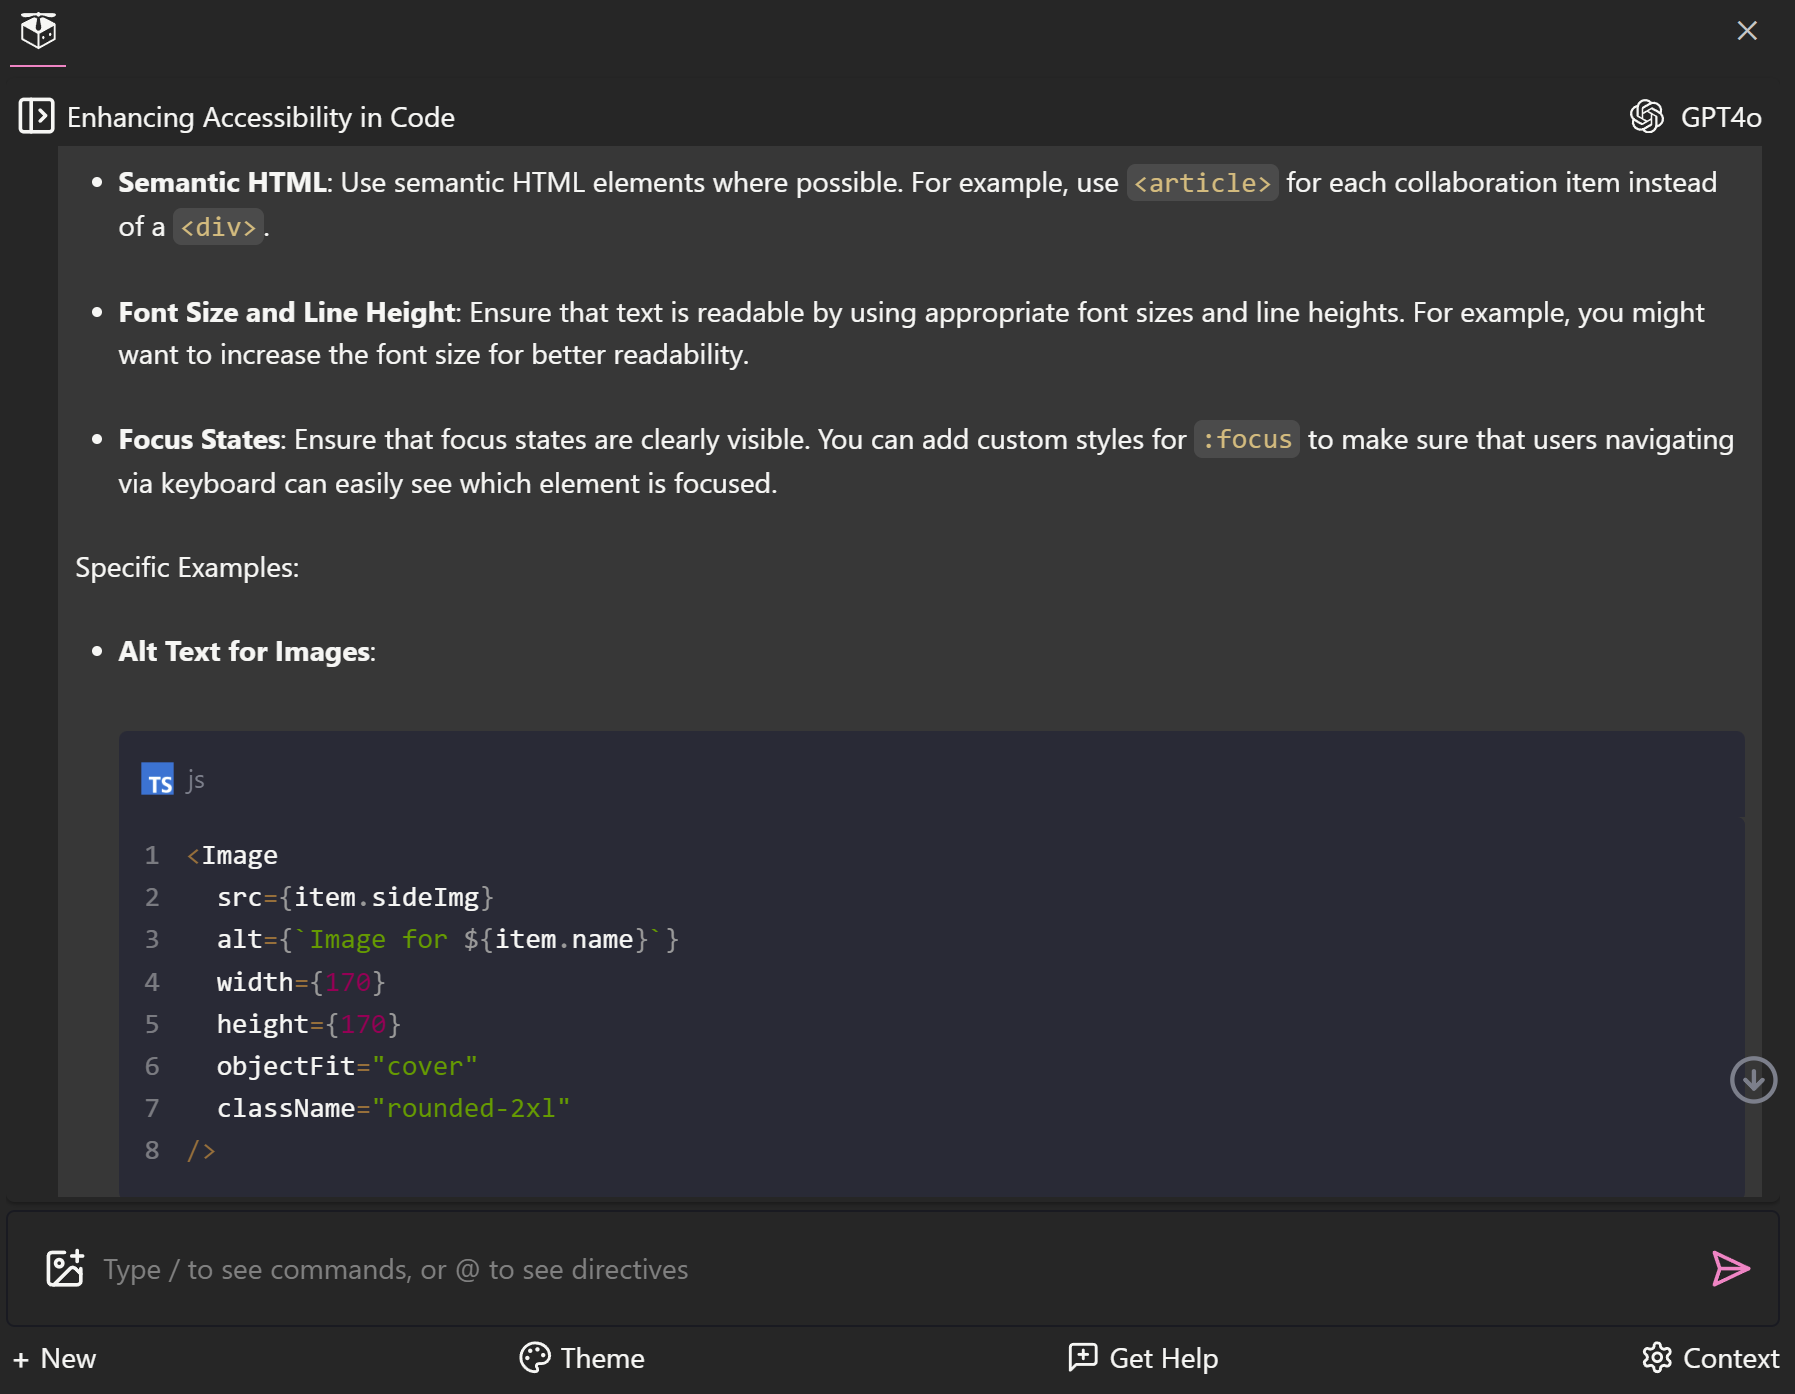
Task: Open the attach image icon in the input bar
Action: pyautogui.click(x=64, y=1268)
